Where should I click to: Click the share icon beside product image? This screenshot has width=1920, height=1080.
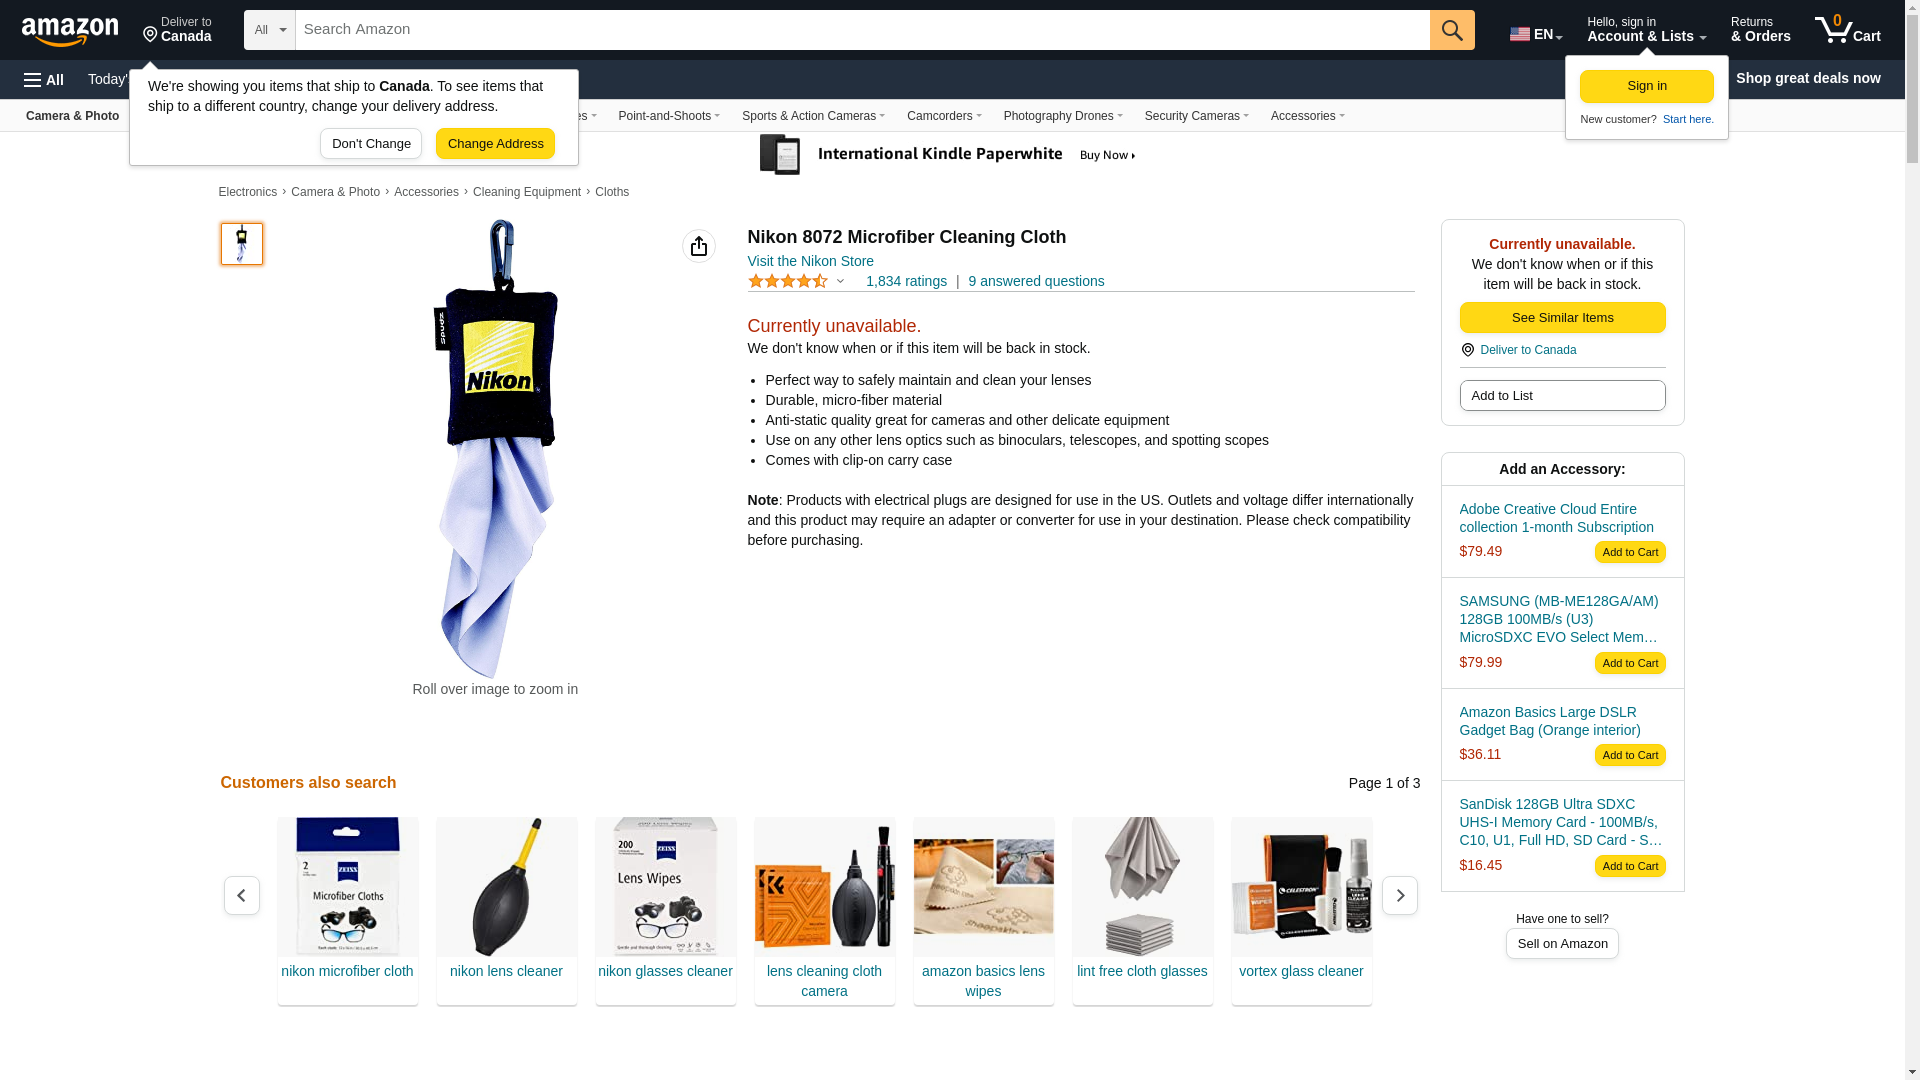point(699,246)
